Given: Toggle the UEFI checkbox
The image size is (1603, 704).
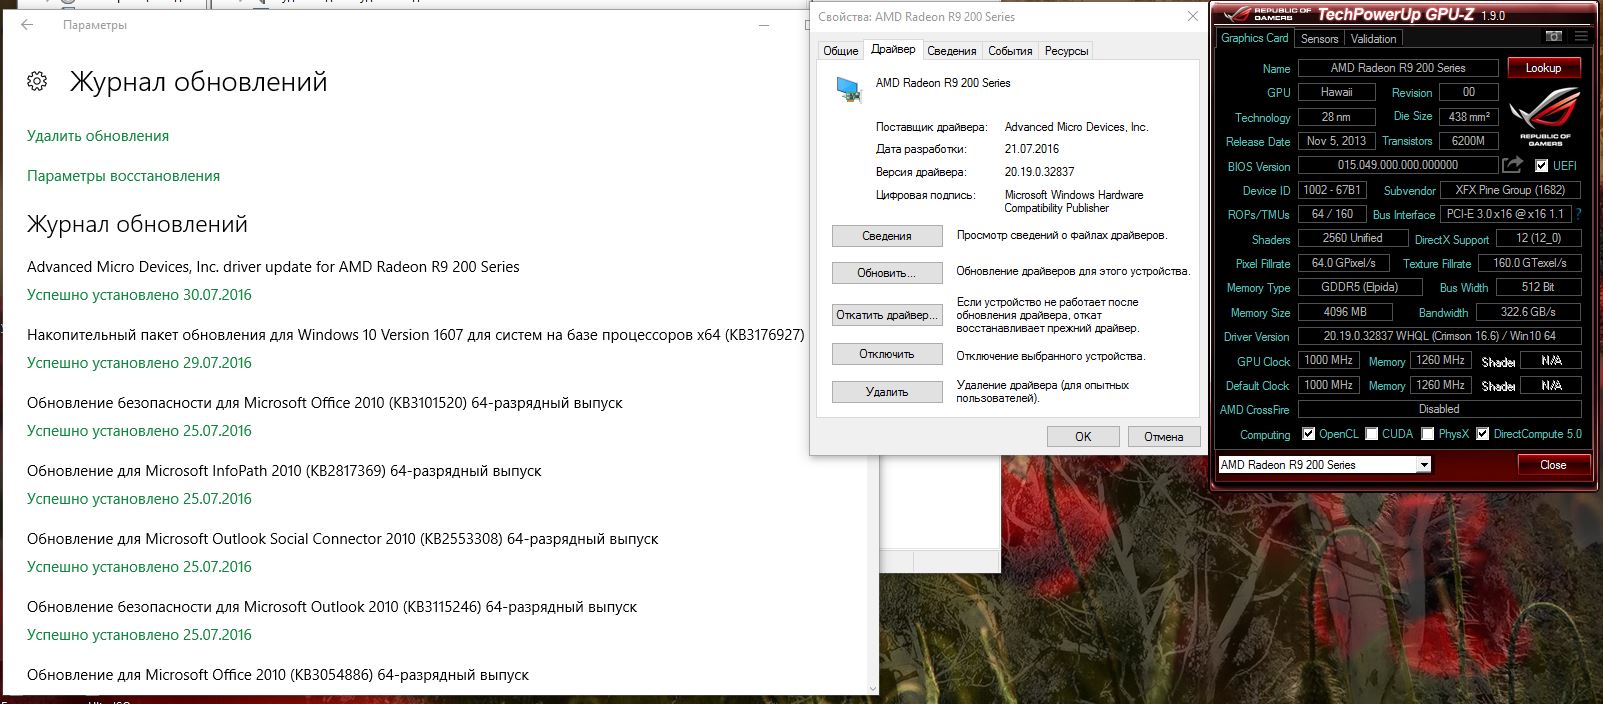Looking at the screenshot, I should pyautogui.click(x=1541, y=166).
